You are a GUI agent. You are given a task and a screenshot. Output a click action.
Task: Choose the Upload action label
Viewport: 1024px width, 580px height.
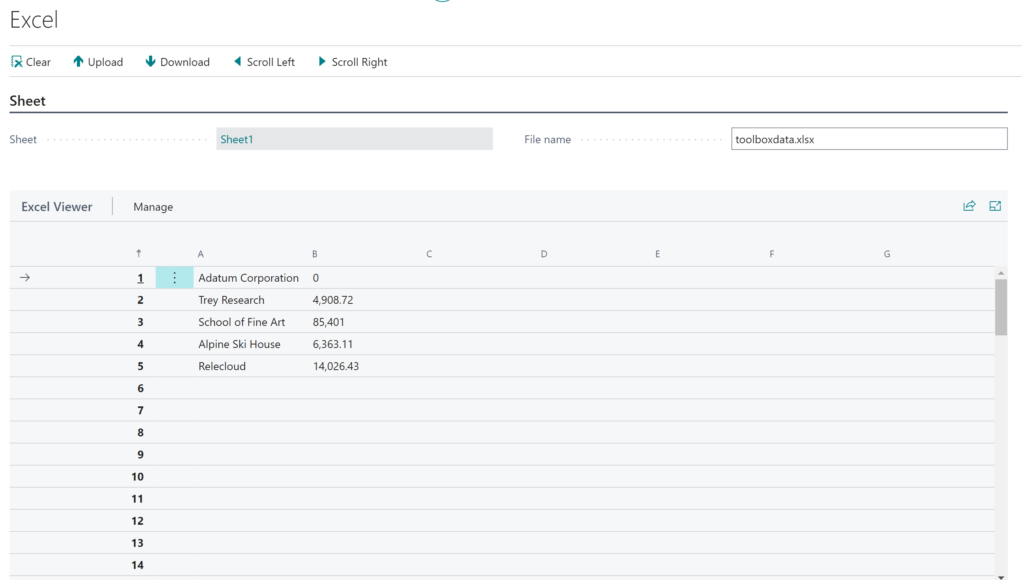pyautogui.click(x=105, y=62)
